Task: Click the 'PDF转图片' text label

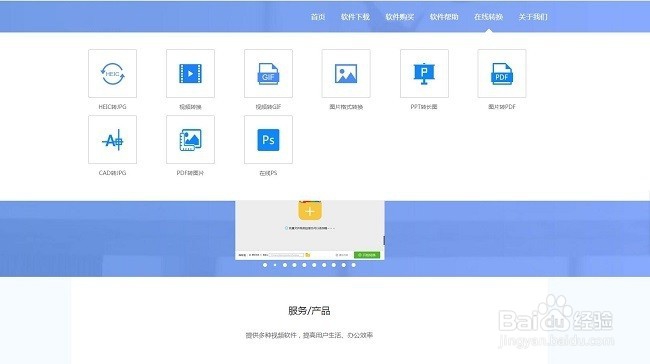Action: click(190, 173)
